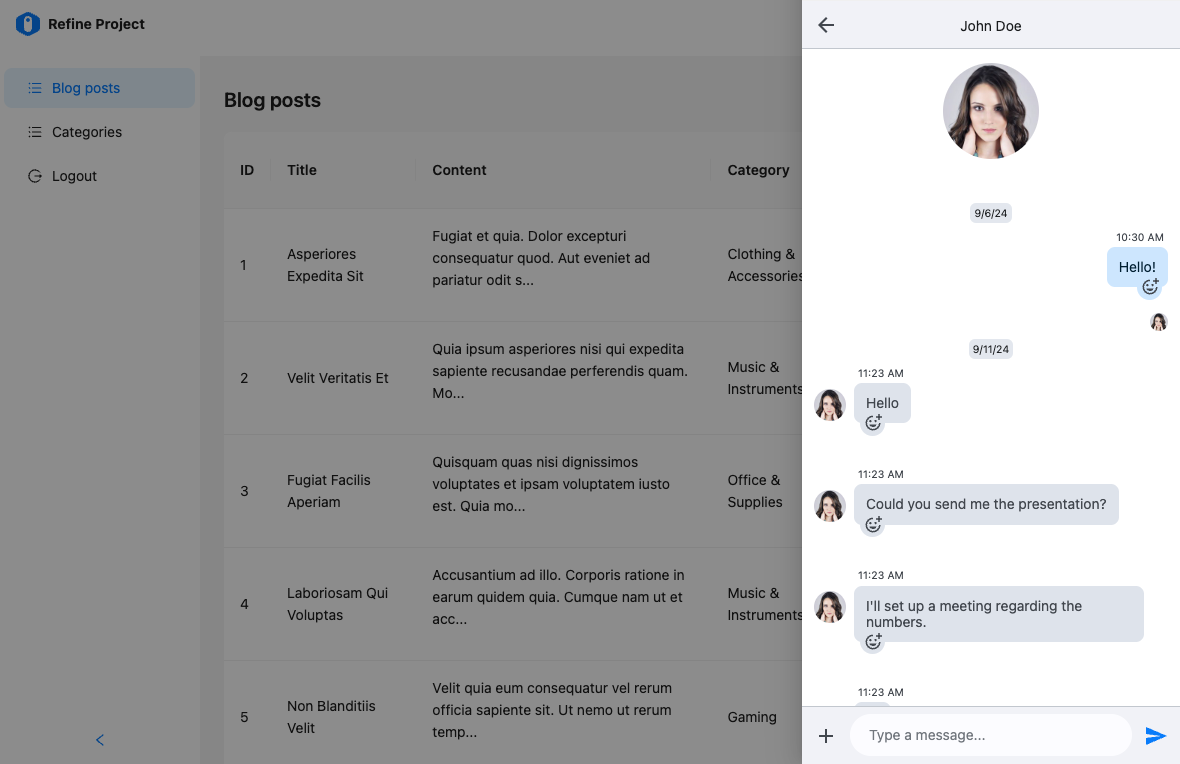Select the Blog posts list icon
The width and height of the screenshot is (1180, 764).
click(33, 88)
